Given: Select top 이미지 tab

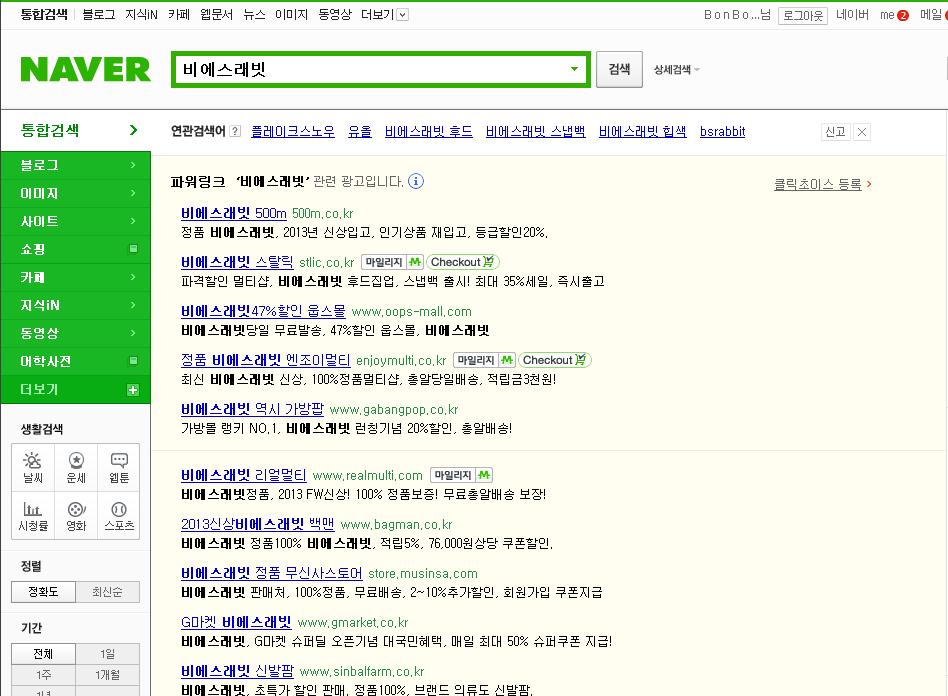Looking at the screenshot, I should (x=291, y=15).
